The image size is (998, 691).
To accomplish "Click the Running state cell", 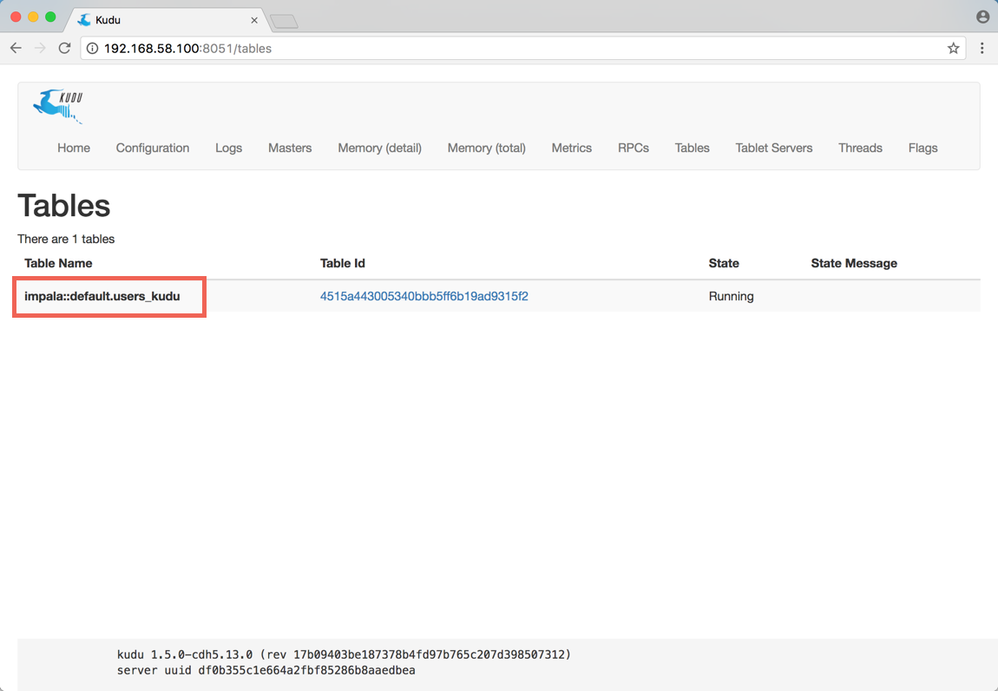I will coord(731,296).
